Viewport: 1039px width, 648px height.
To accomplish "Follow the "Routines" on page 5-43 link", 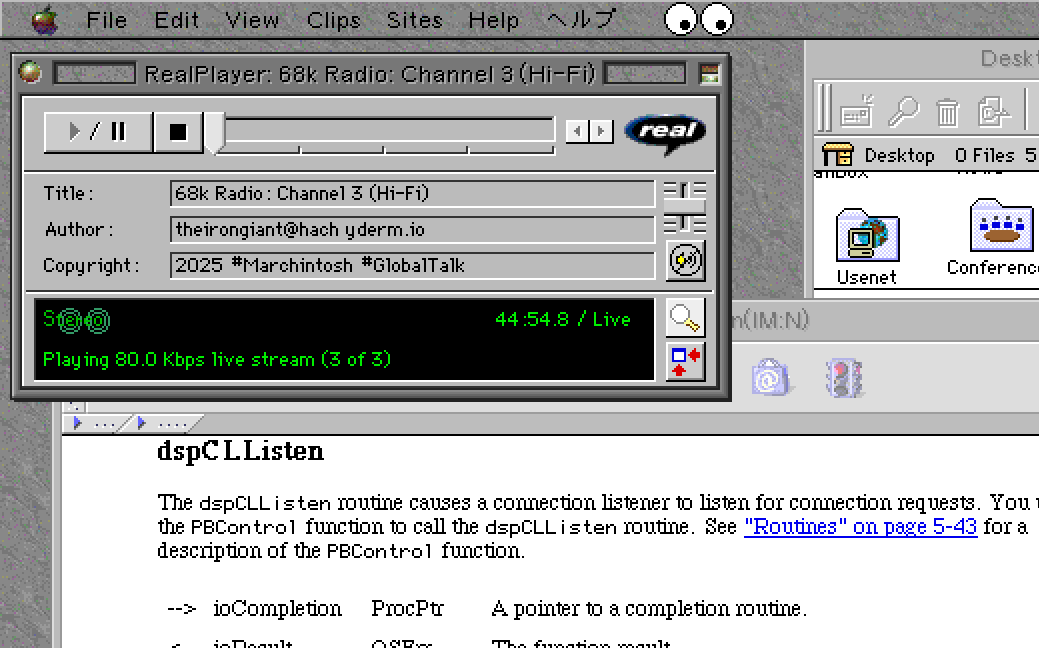I will click(x=860, y=527).
